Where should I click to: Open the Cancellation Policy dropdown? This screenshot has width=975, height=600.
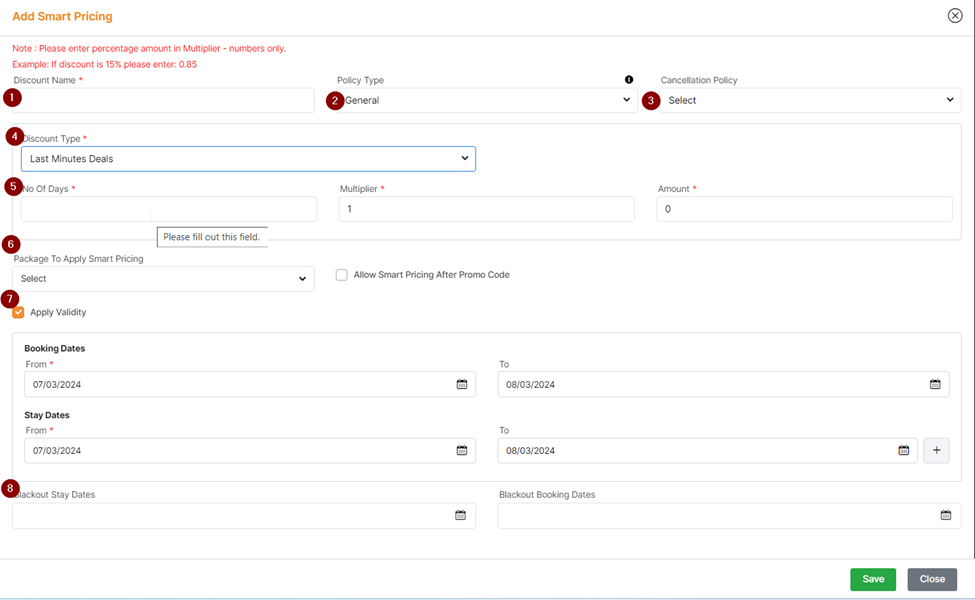810,100
